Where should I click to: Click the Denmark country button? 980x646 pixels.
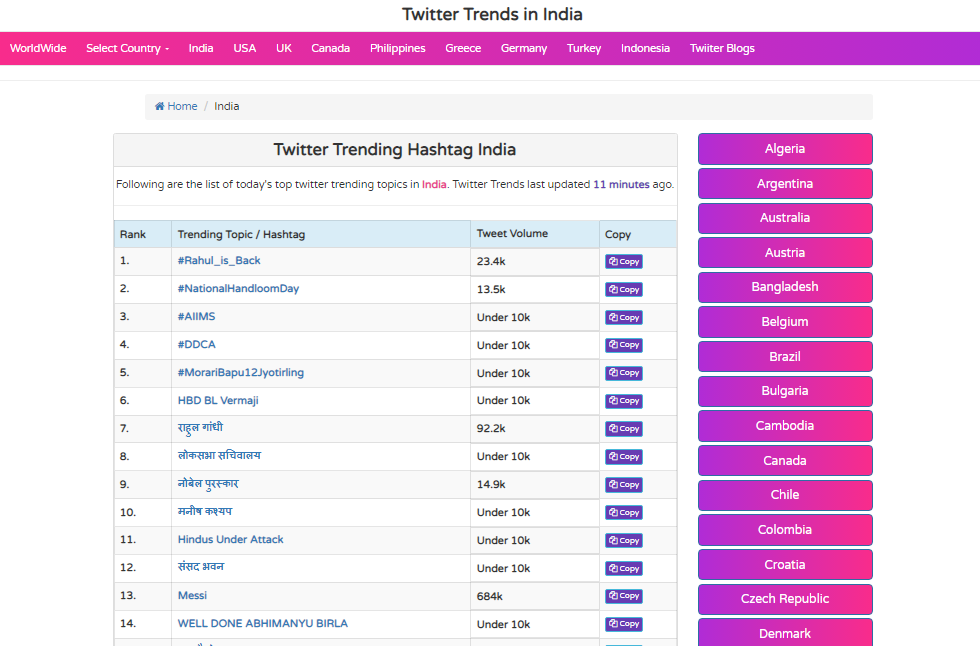tap(785, 632)
